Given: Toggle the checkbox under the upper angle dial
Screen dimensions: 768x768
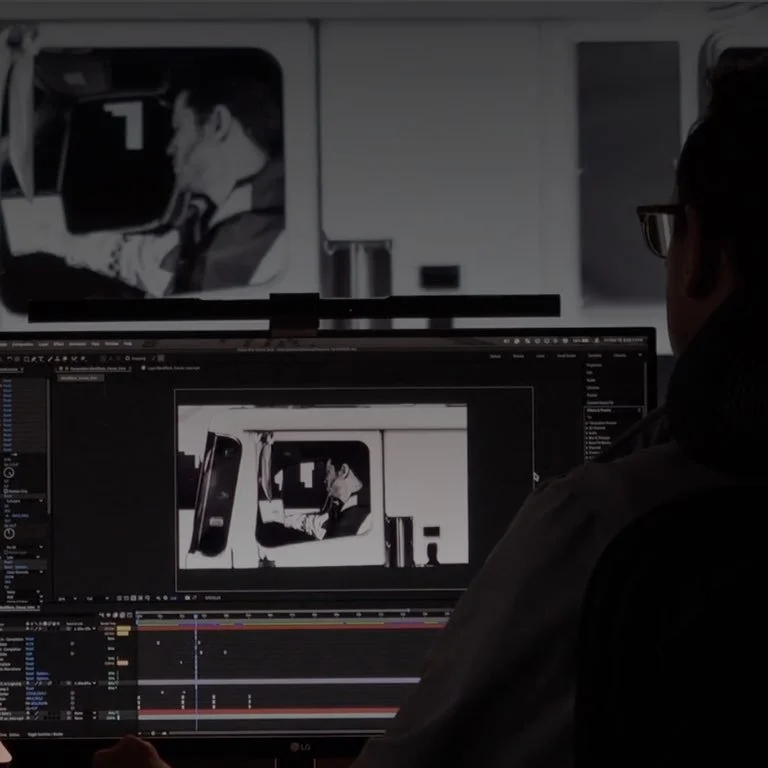Looking at the screenshot, I should (6, 491).
